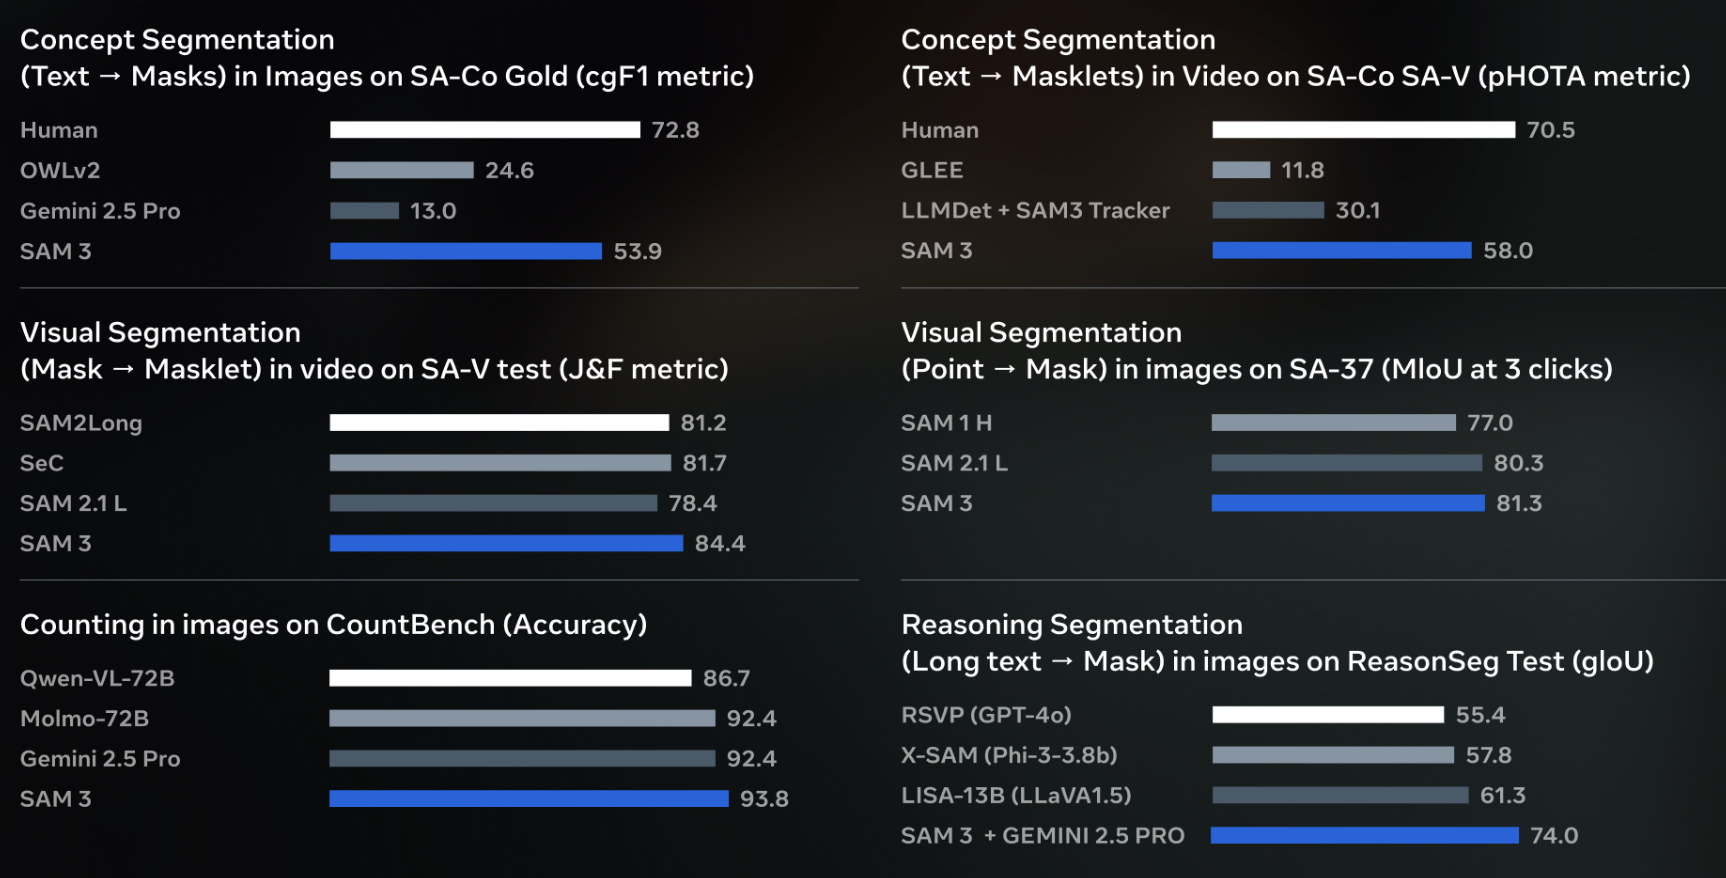Click the SAM 2.1 L bar showing 80.3

click(x=1346, y=463)
